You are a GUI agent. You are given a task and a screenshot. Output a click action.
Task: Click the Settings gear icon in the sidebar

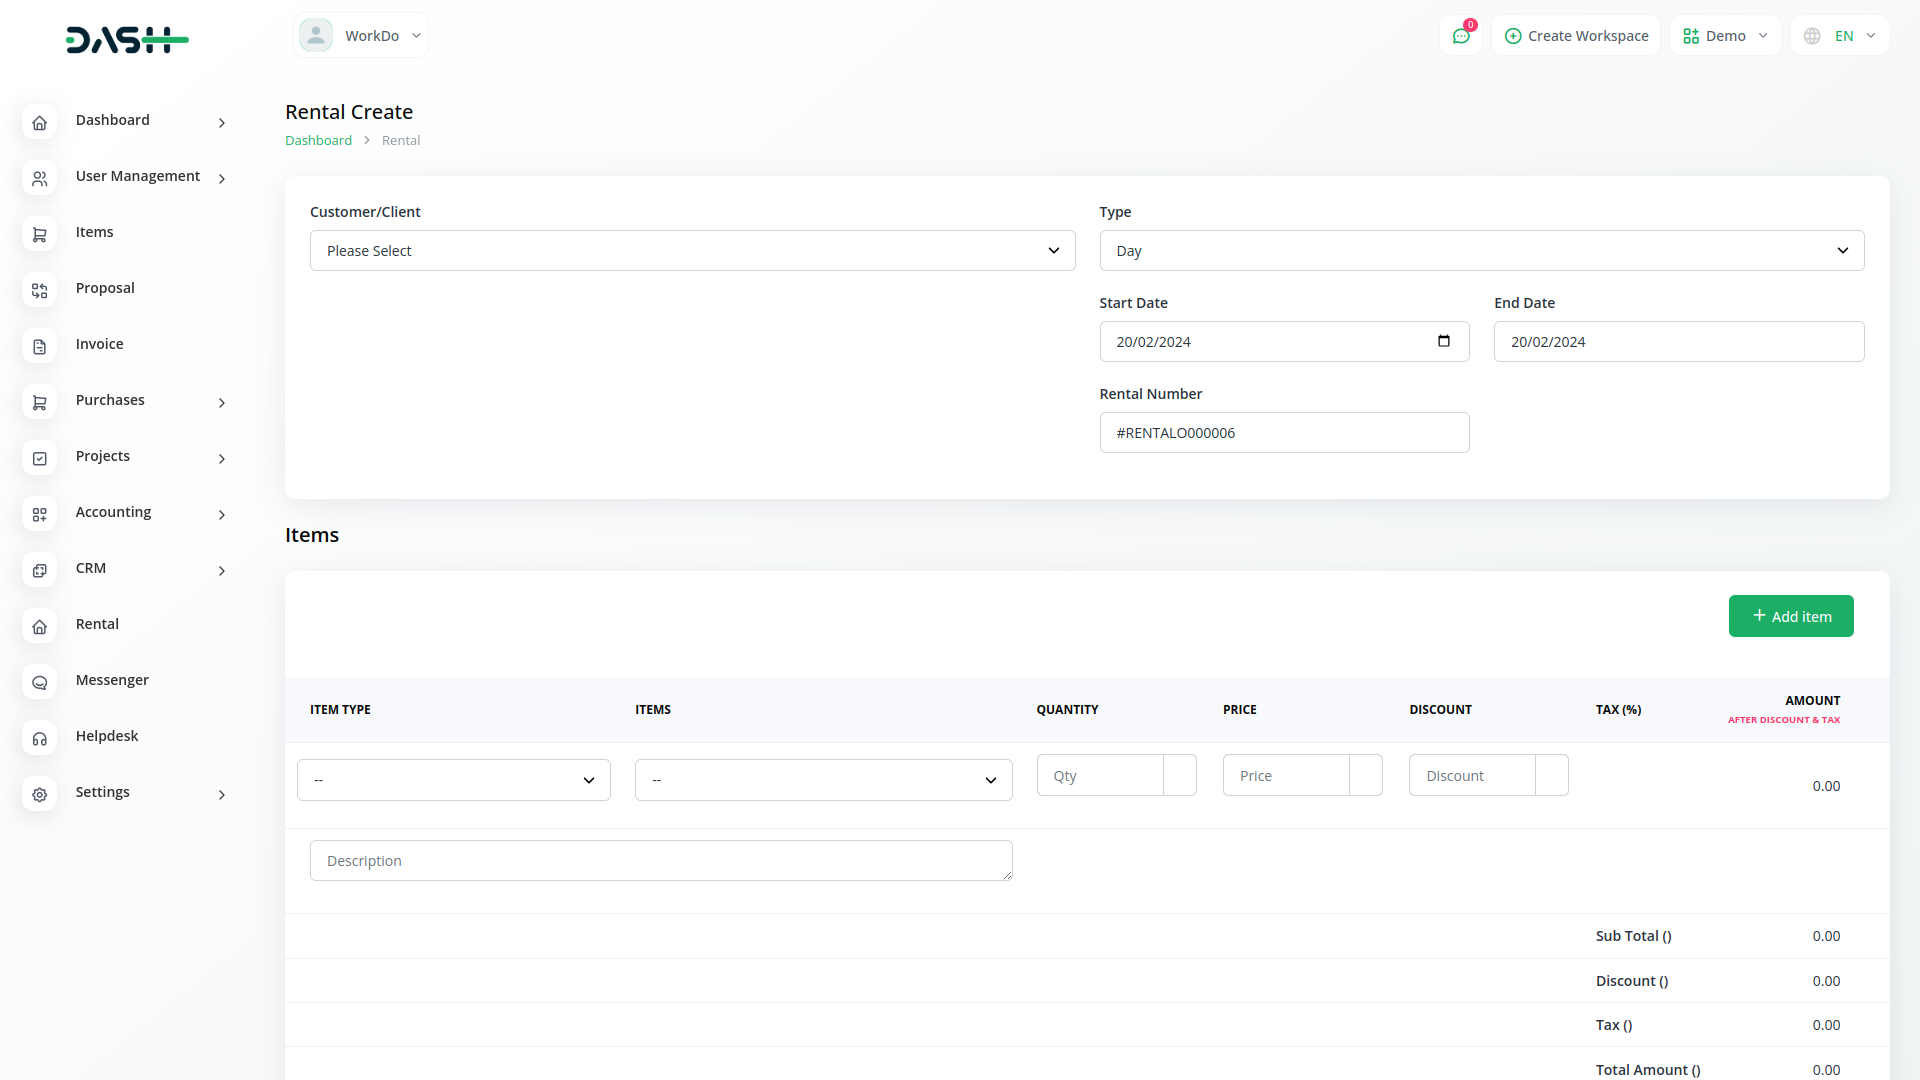(39, 795)
